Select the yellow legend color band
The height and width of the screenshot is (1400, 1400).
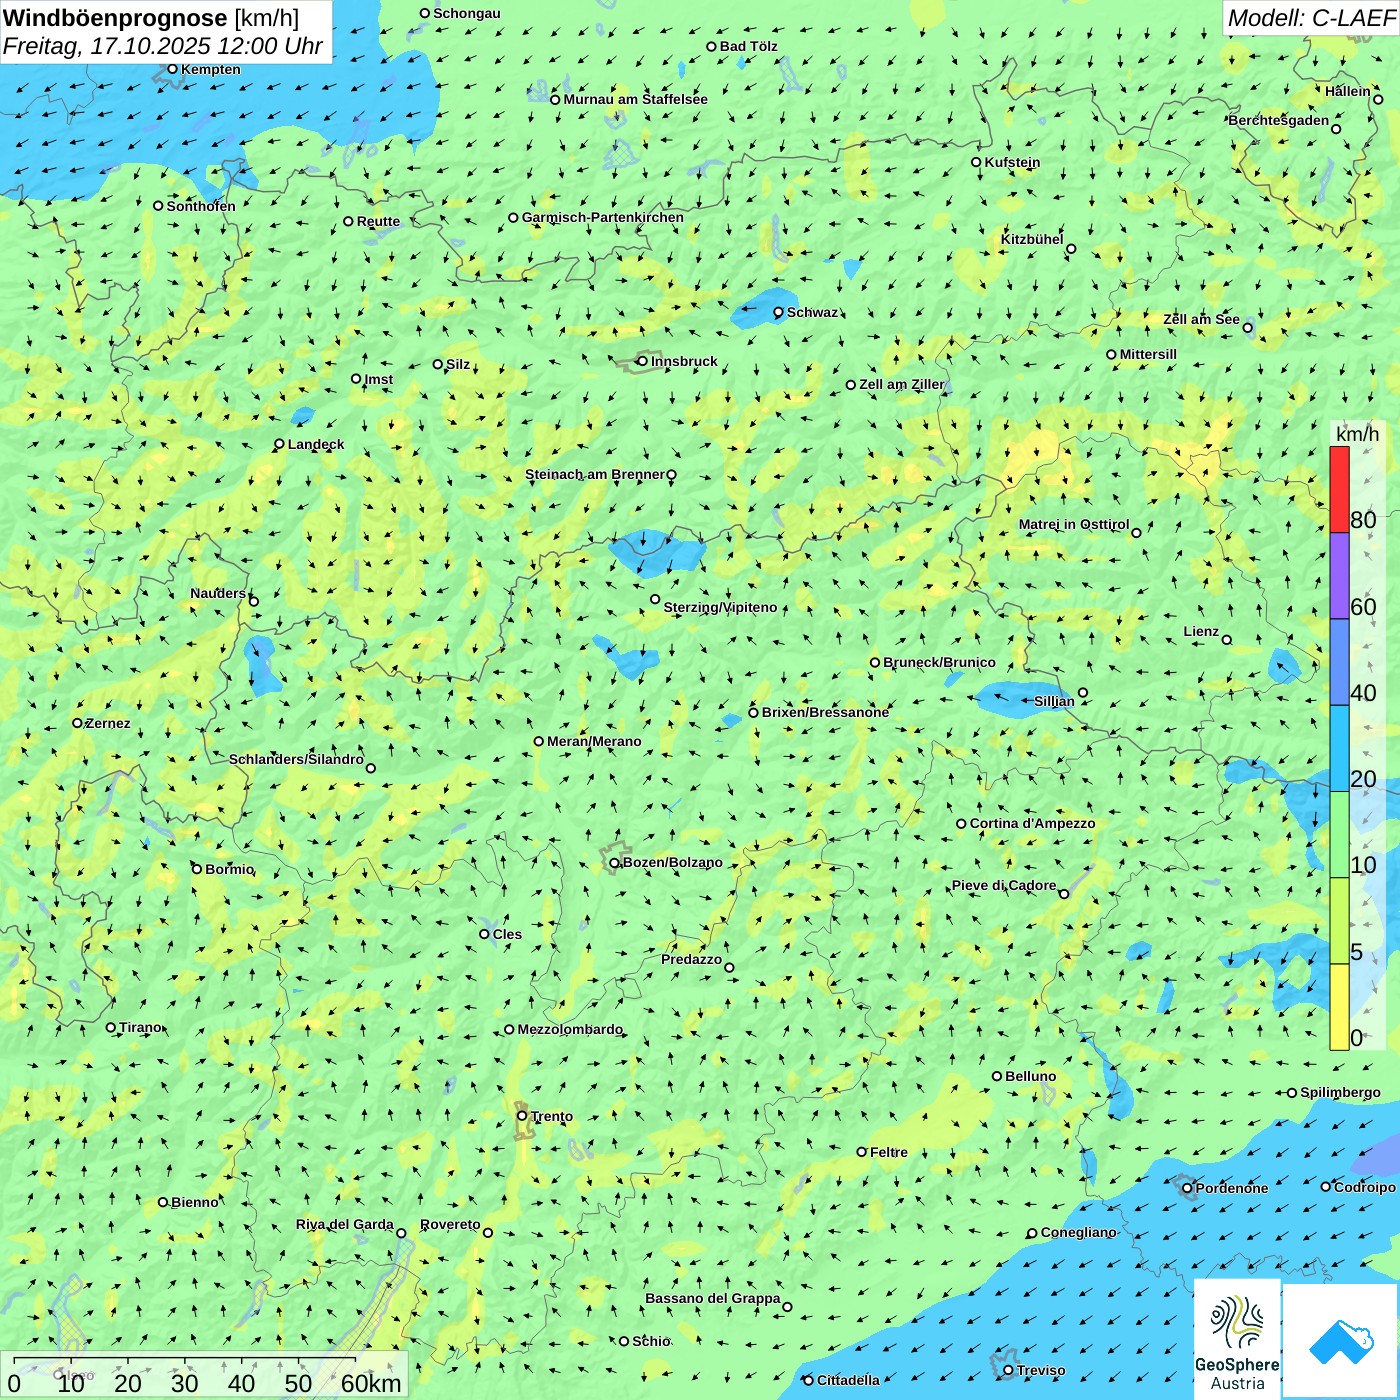tap(1339, 1006)
